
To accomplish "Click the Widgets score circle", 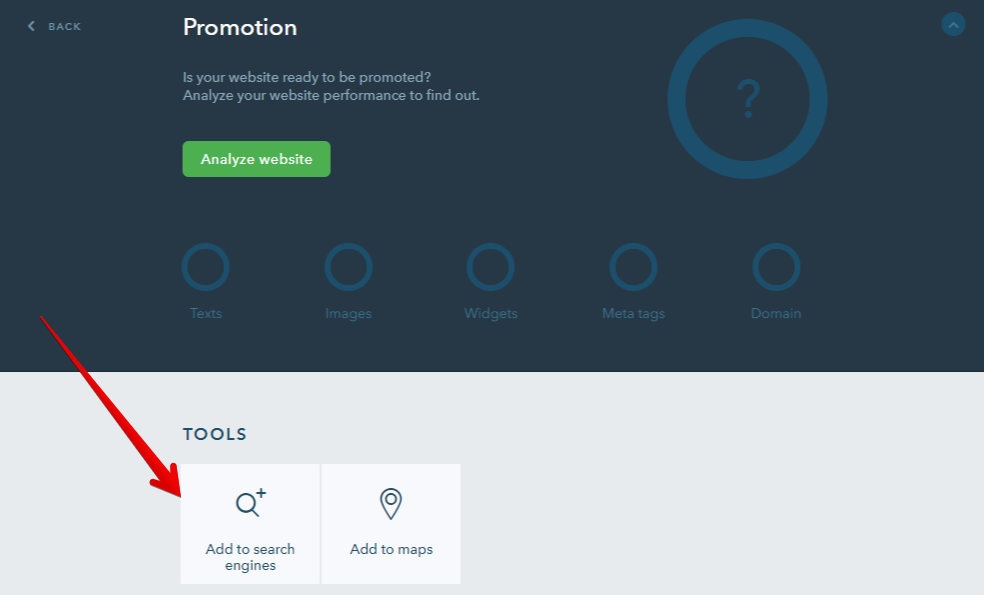I will pos(491,267).
